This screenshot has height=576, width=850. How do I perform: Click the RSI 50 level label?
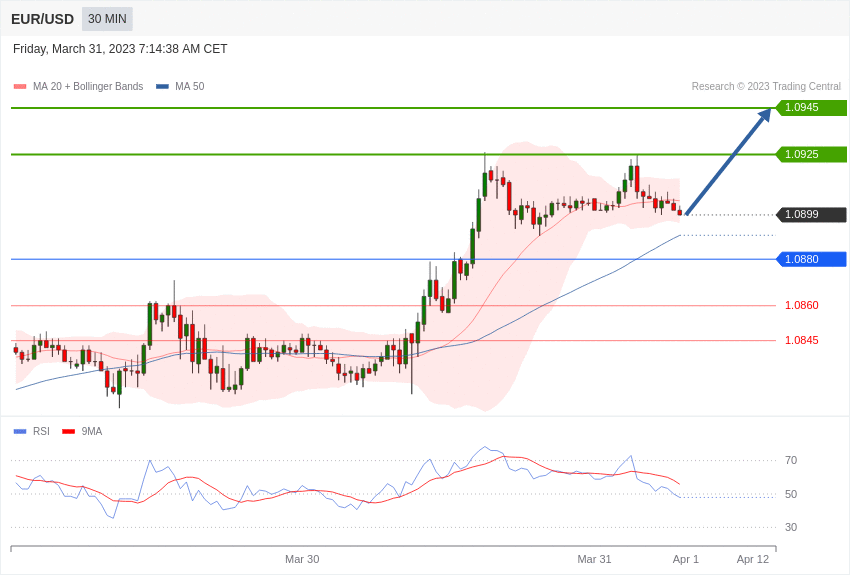pos(791,494)
